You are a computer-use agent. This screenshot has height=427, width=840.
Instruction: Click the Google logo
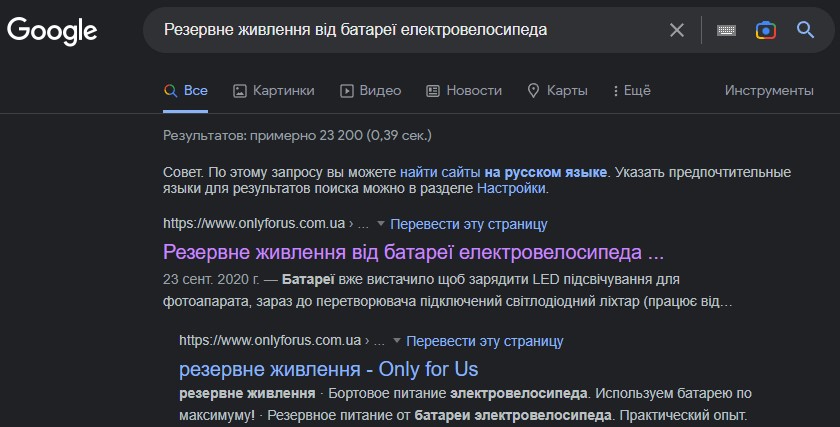coord(52,30)
